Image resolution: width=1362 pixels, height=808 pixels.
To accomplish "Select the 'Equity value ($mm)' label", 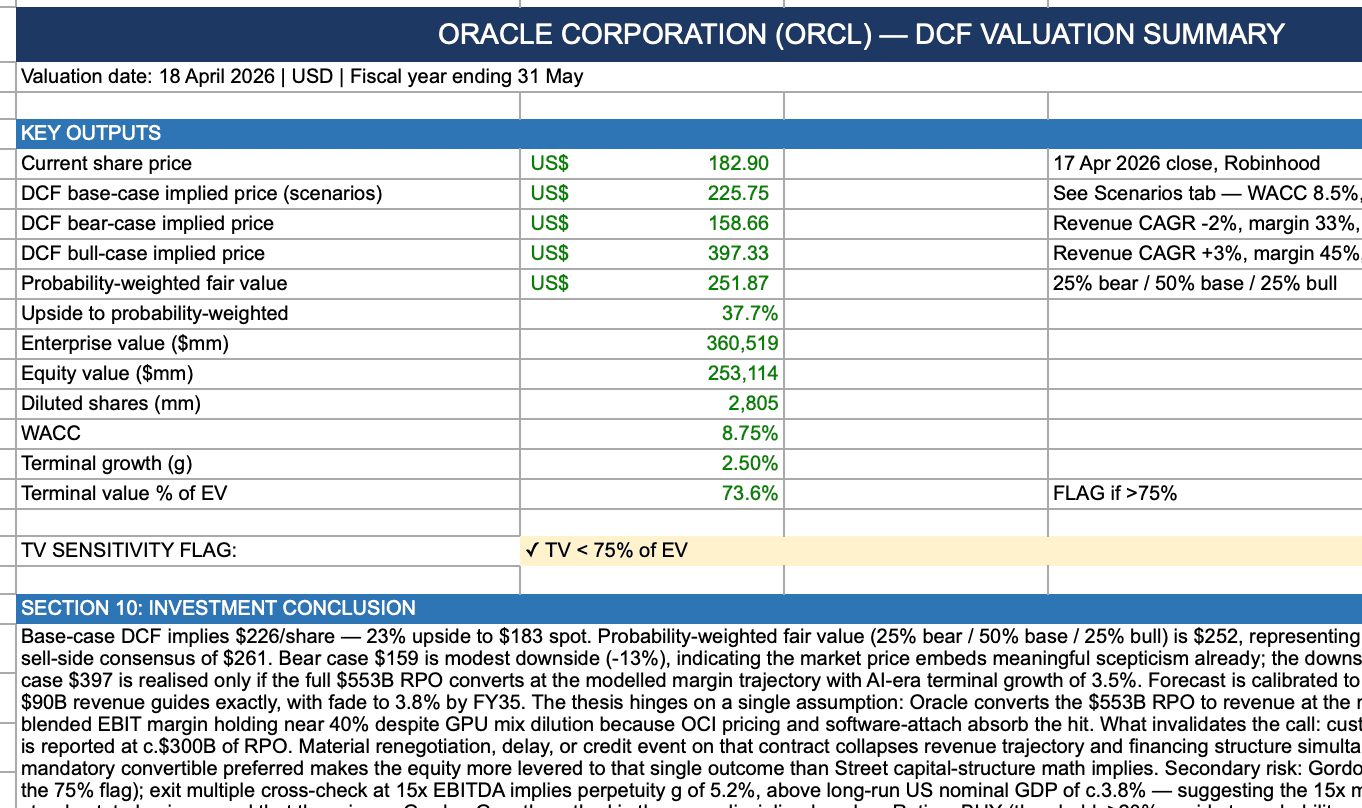I will tap(107, 373).
